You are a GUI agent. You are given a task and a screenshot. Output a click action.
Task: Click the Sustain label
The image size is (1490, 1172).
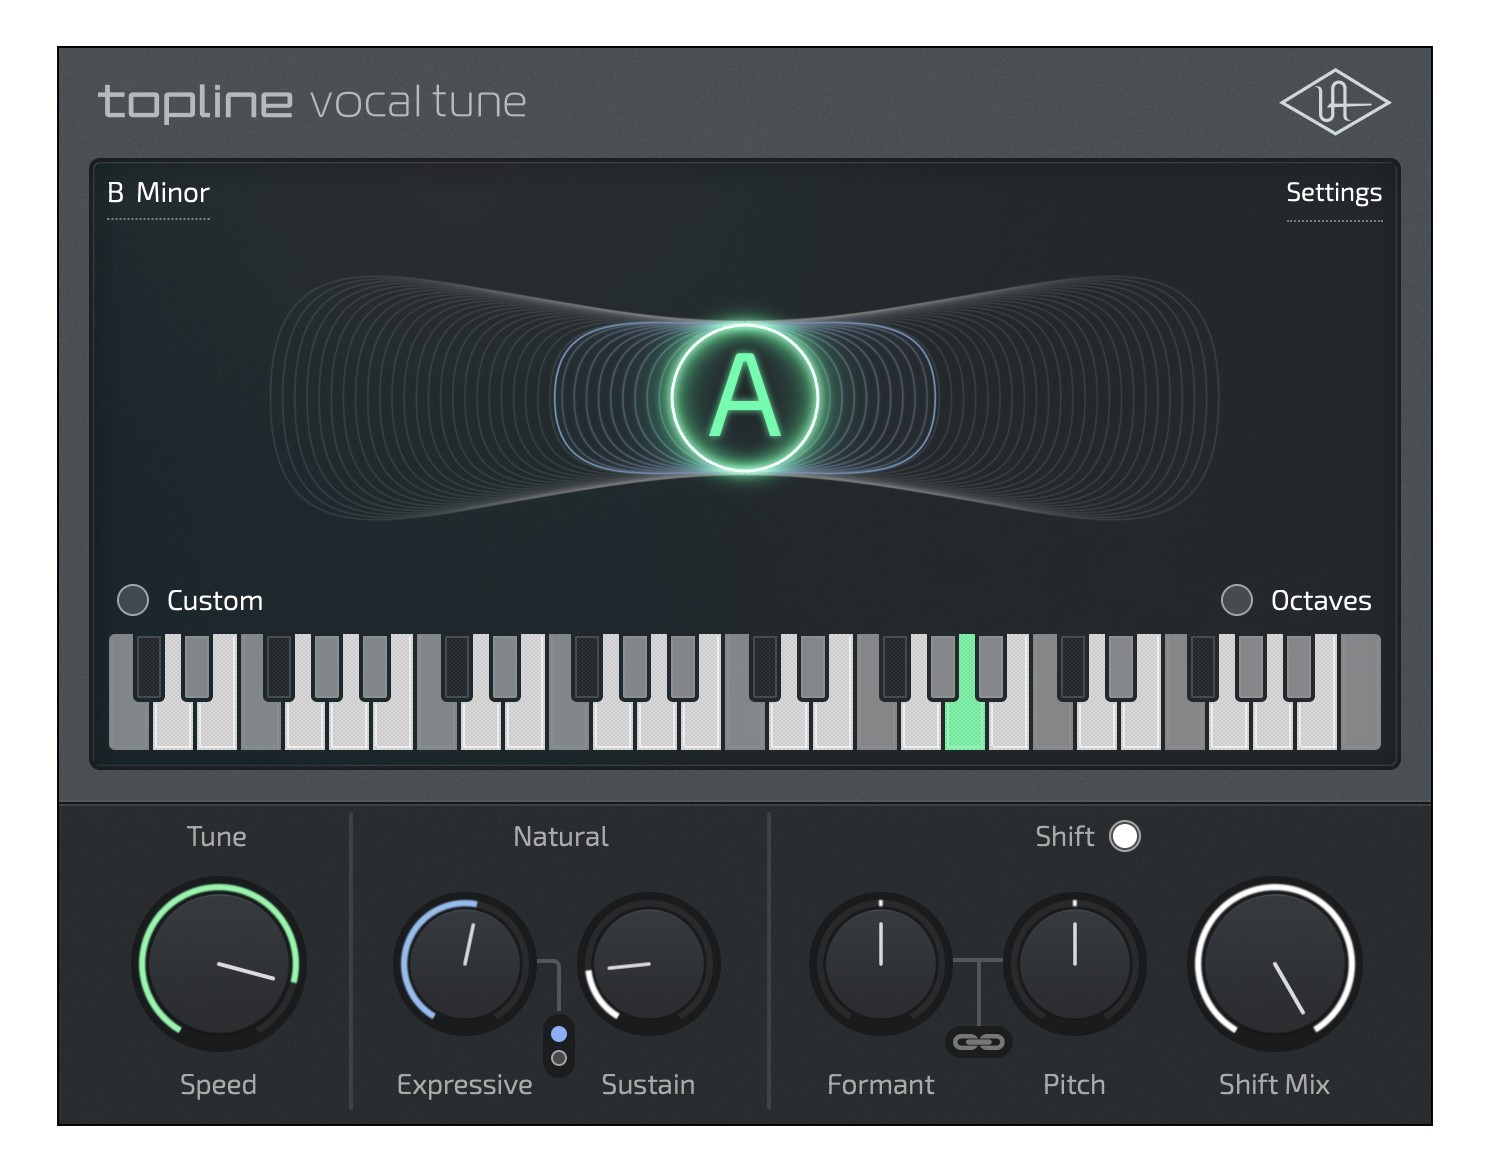click(x=648, y=1085)
